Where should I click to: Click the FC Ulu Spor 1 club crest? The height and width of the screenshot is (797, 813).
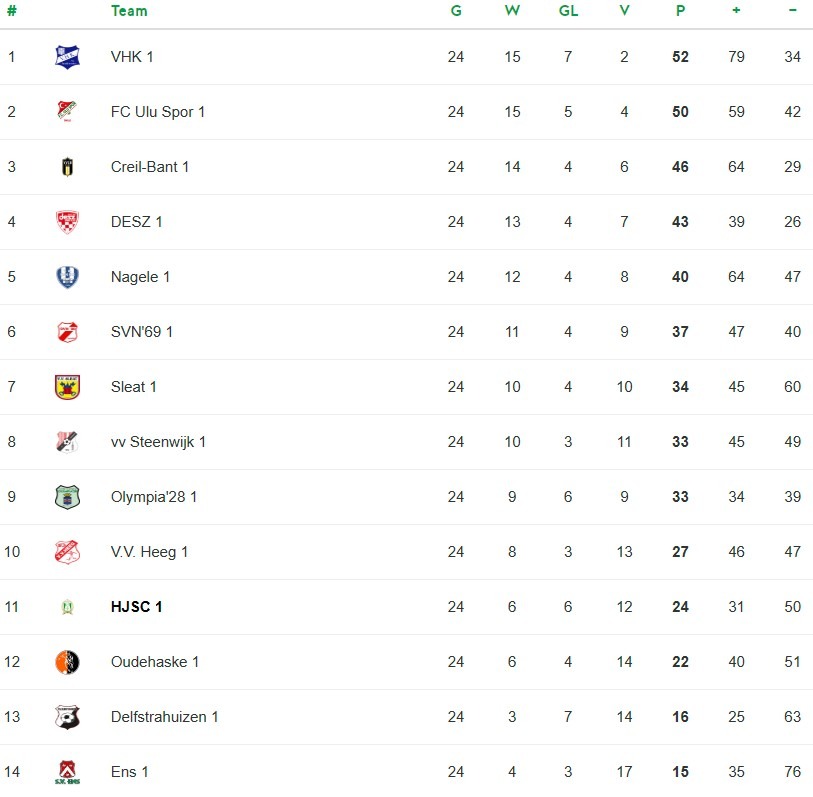pyautogui.click(x=67, y=111)
